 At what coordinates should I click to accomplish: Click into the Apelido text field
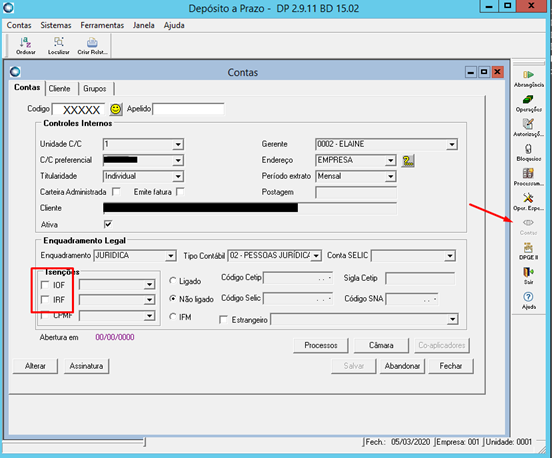tap(189, 109)
